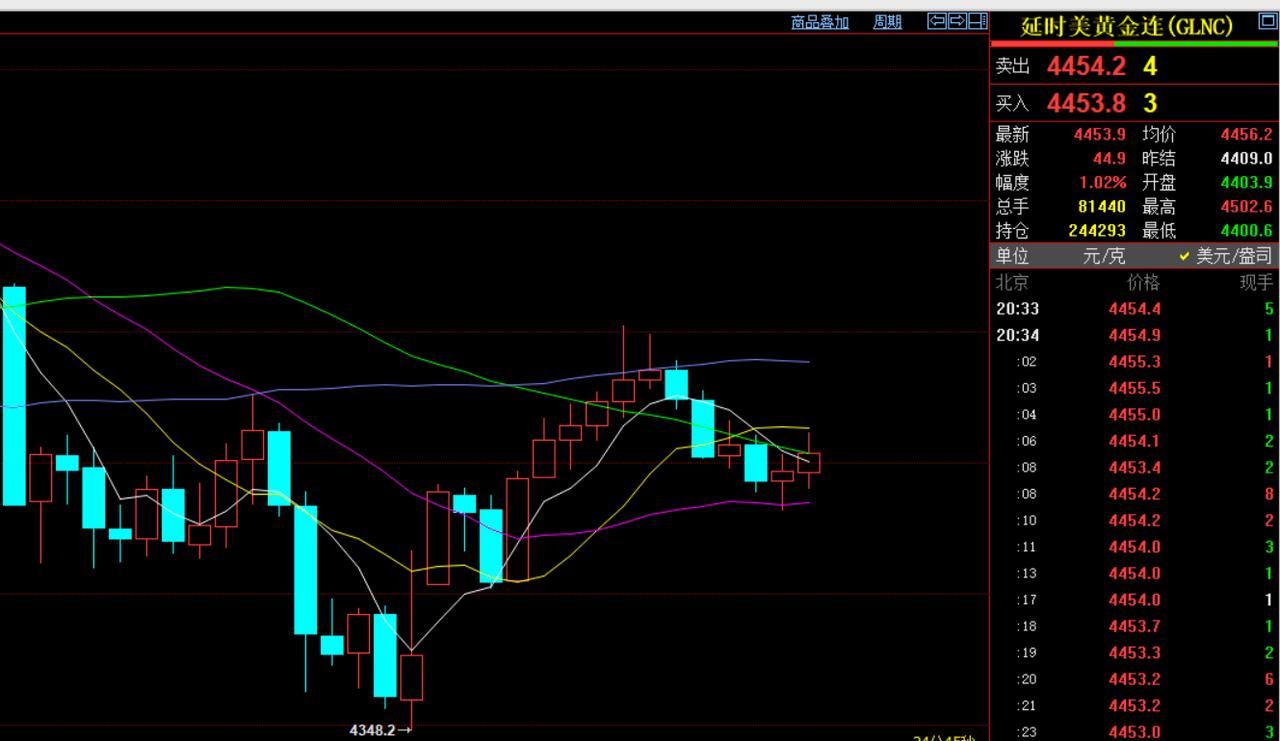The height and width of the screenshot is (741, 1280).
Task: Click the average price 4456.2
Action: pos(1246,134)
